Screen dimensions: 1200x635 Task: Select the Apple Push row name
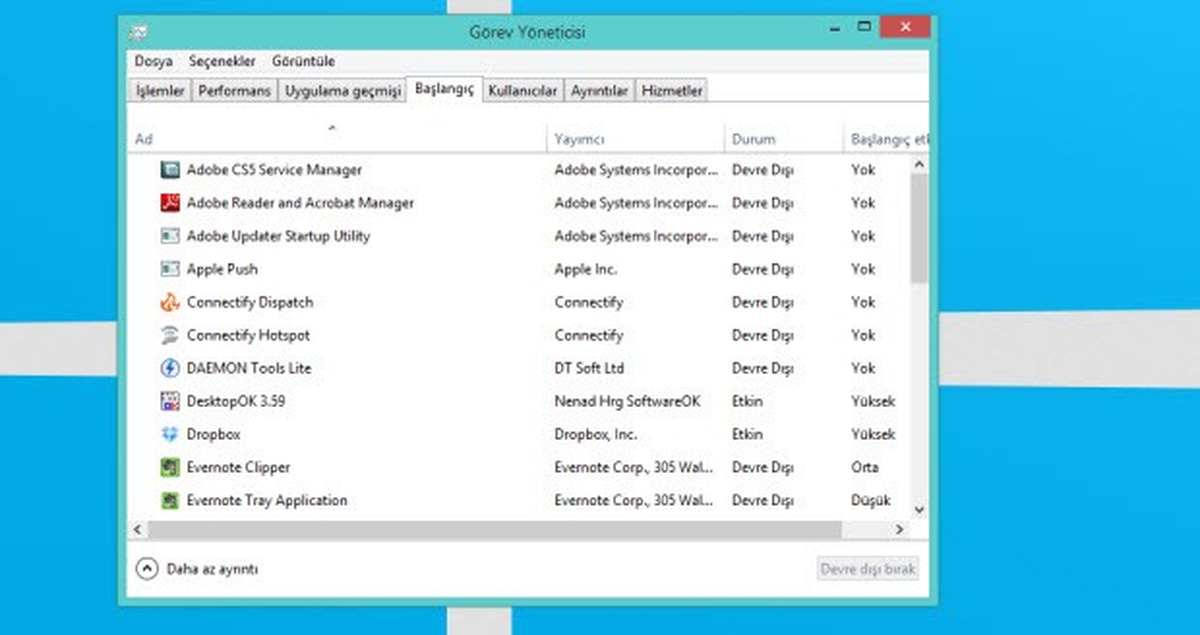[222, 269]
